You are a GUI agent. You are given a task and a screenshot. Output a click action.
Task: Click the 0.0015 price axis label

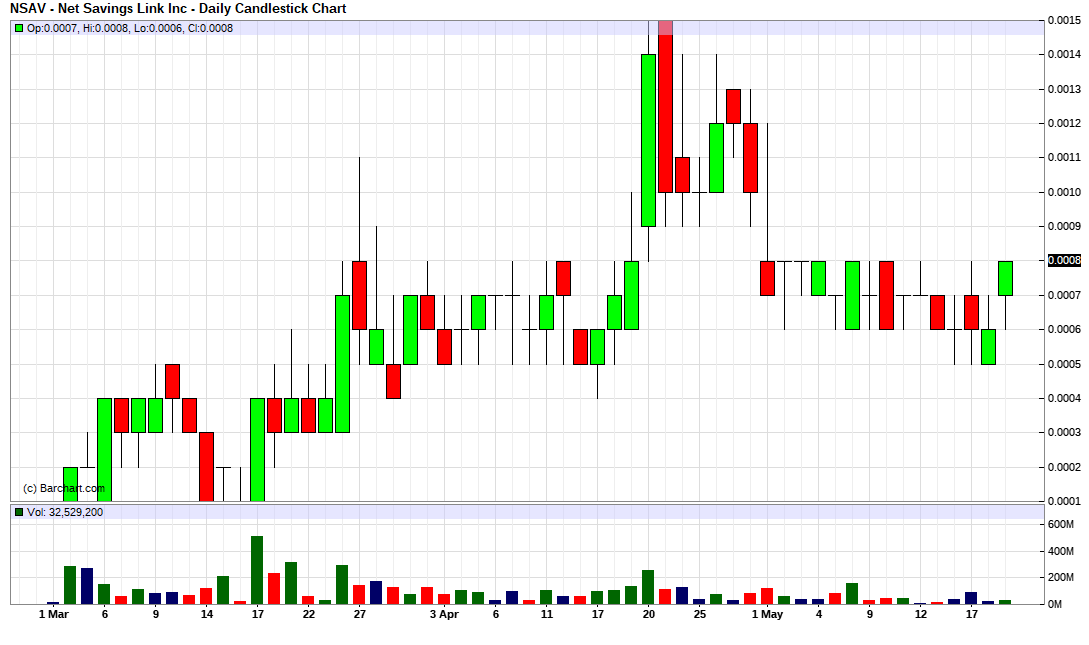[1064, 20]
